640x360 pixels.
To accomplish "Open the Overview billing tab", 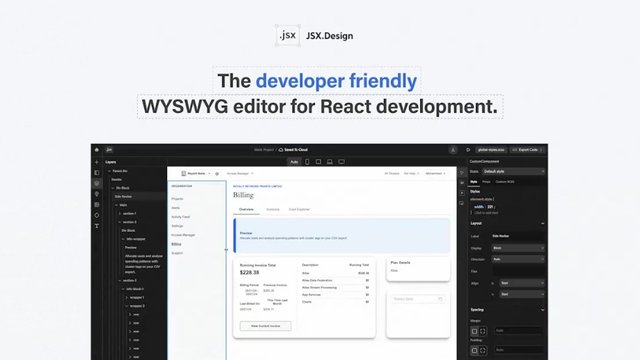I will tap(246, 209).
